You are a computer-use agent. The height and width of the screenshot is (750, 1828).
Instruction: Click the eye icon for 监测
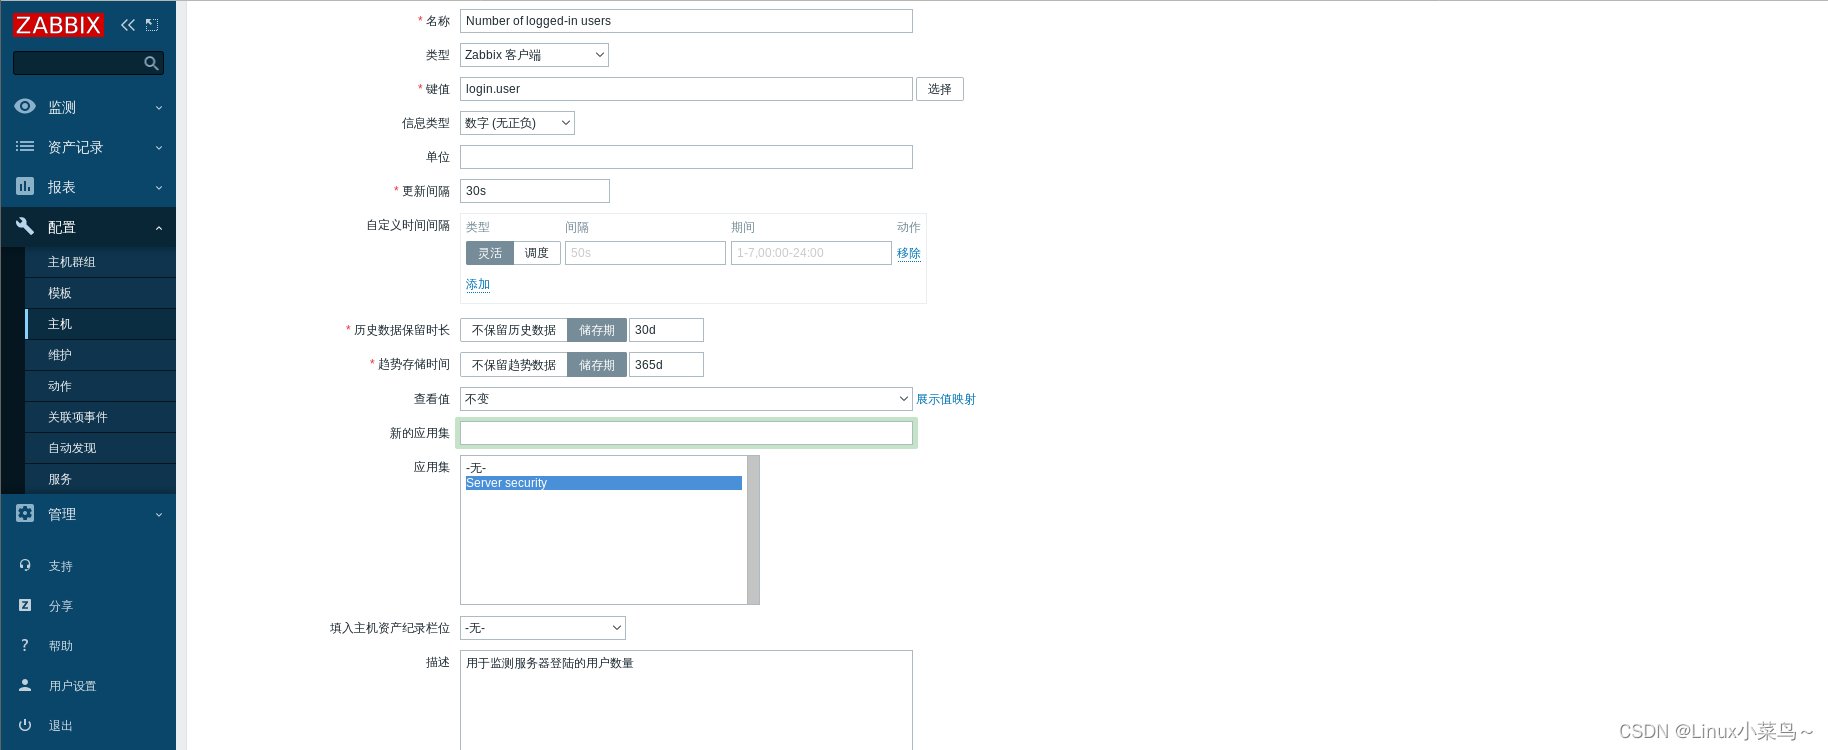pos(25,106)
